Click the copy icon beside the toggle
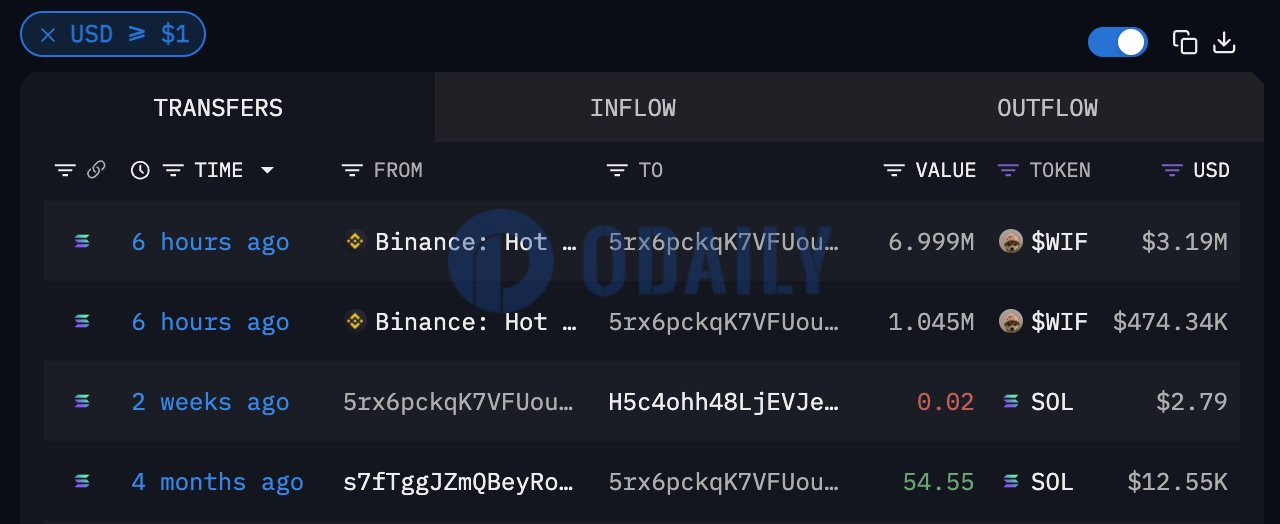This screenshot has height=524, width=1280. pyautogui.click(x=1185, y=42)
